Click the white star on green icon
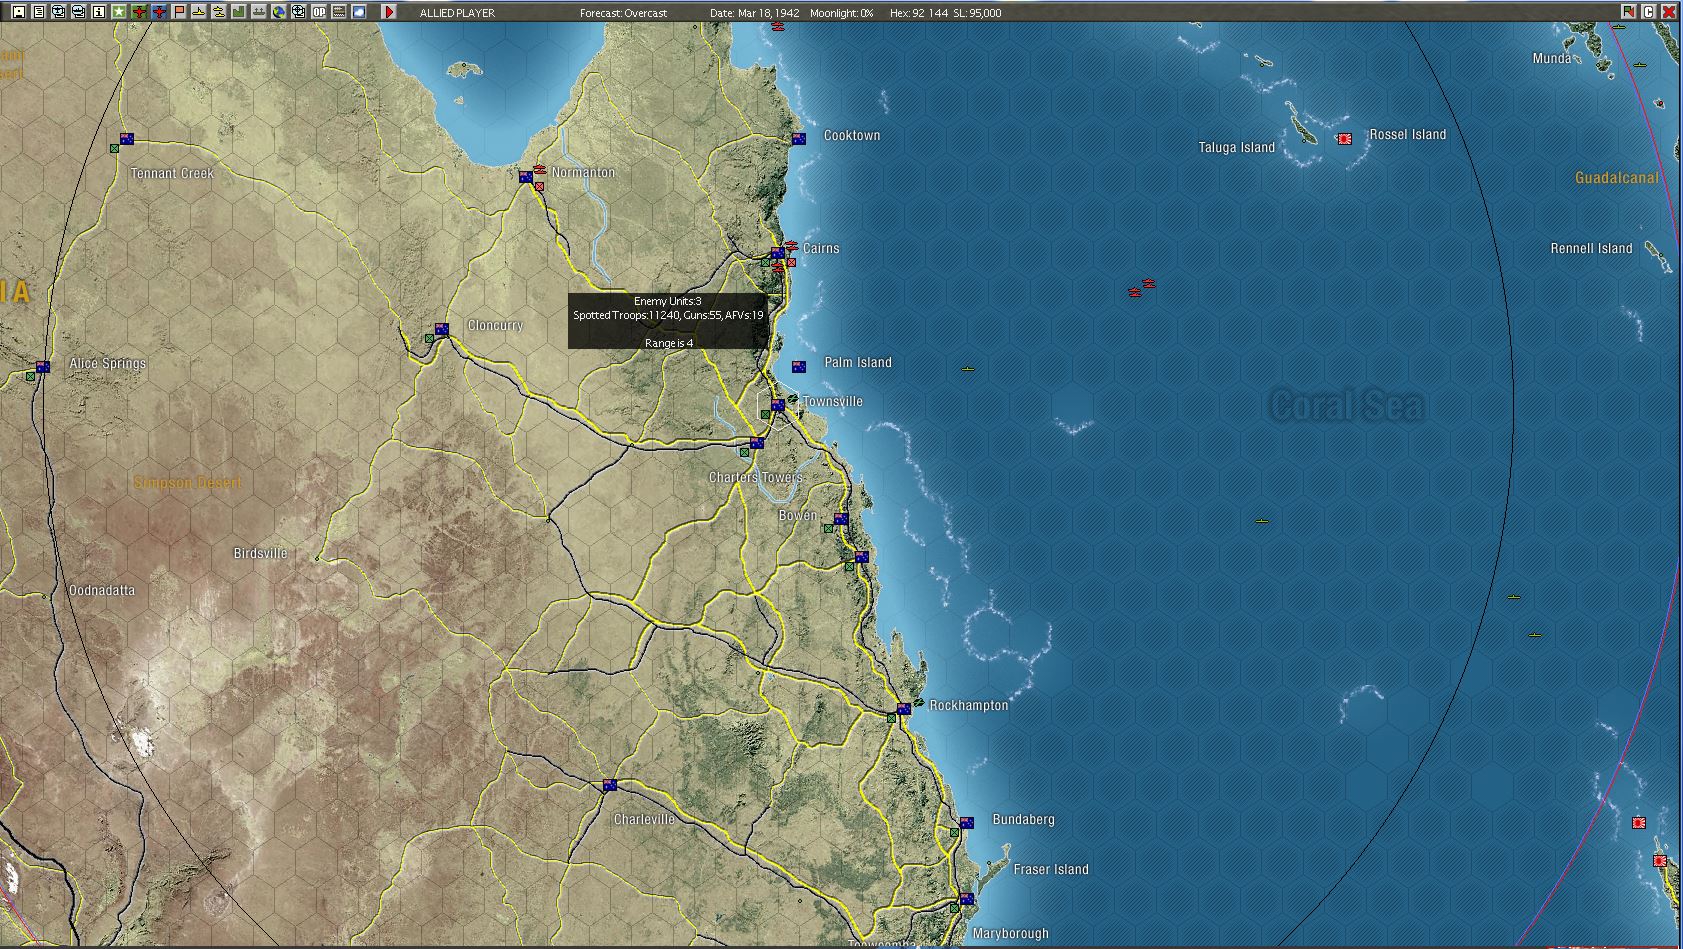The width and height of the screenshot is (1683, 949). (118, 12)
